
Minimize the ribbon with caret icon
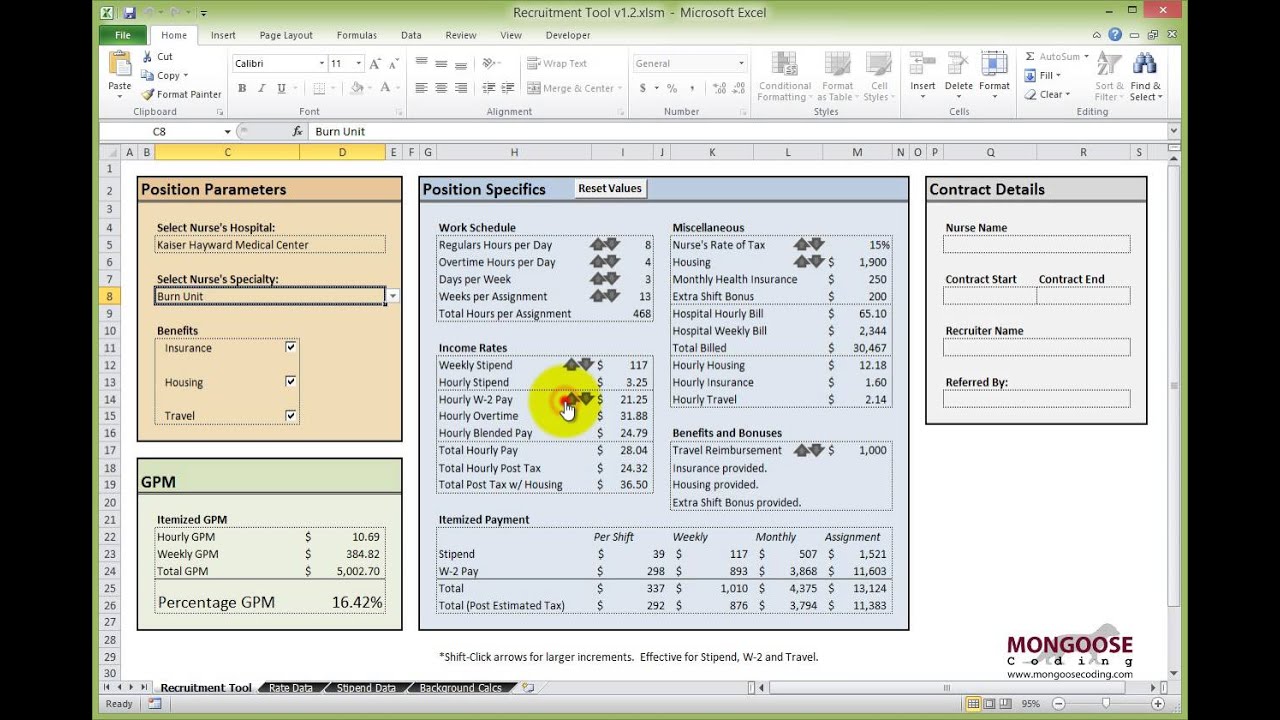[x=1098, y=35]
